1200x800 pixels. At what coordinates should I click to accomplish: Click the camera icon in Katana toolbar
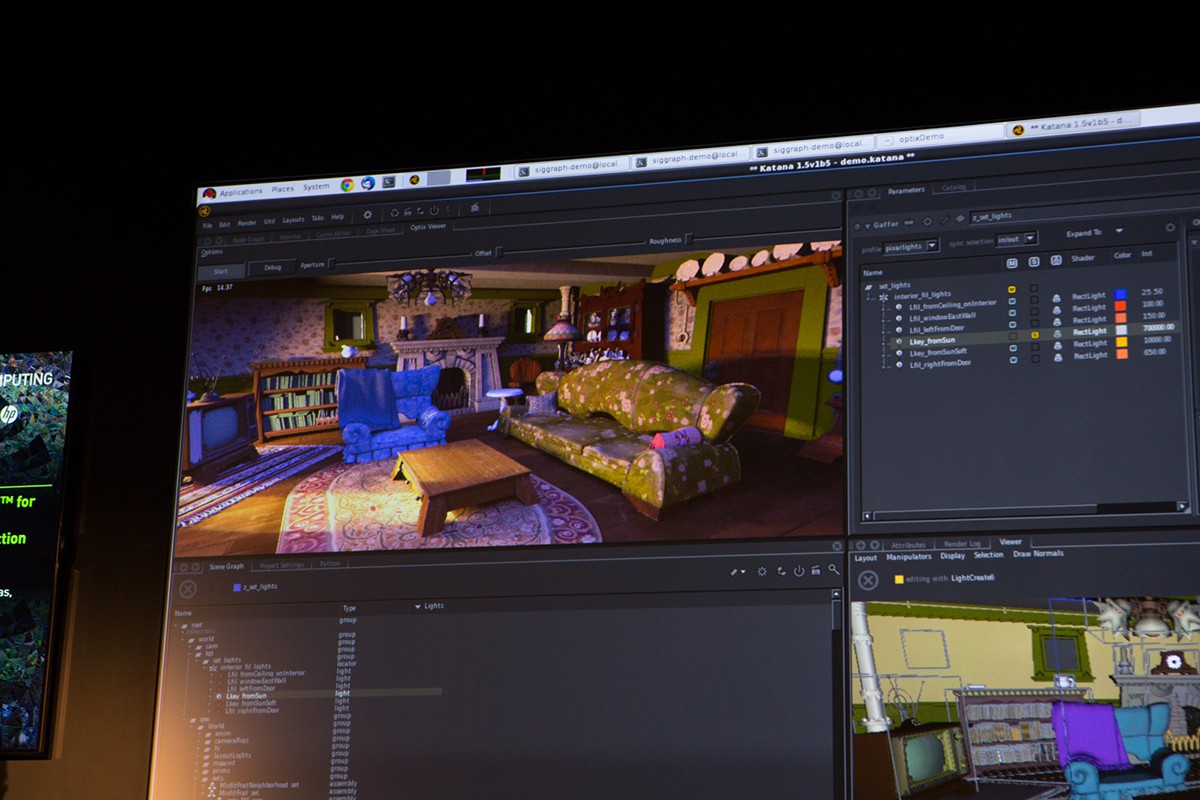click(x=473, y=207)
